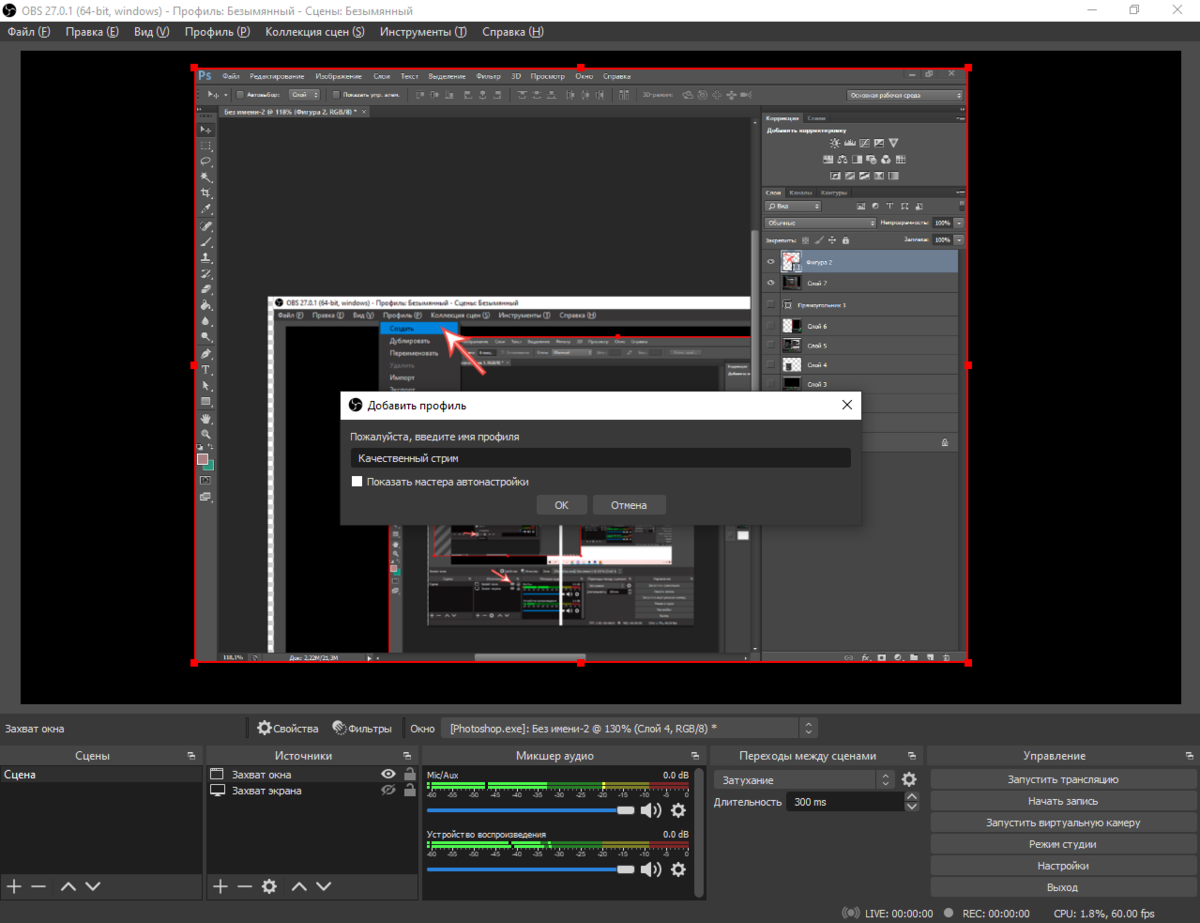Cancel the Добавить профиль dialog with Отмена
This screenshot has height=923, width=1200.
[x=629, y=505]
